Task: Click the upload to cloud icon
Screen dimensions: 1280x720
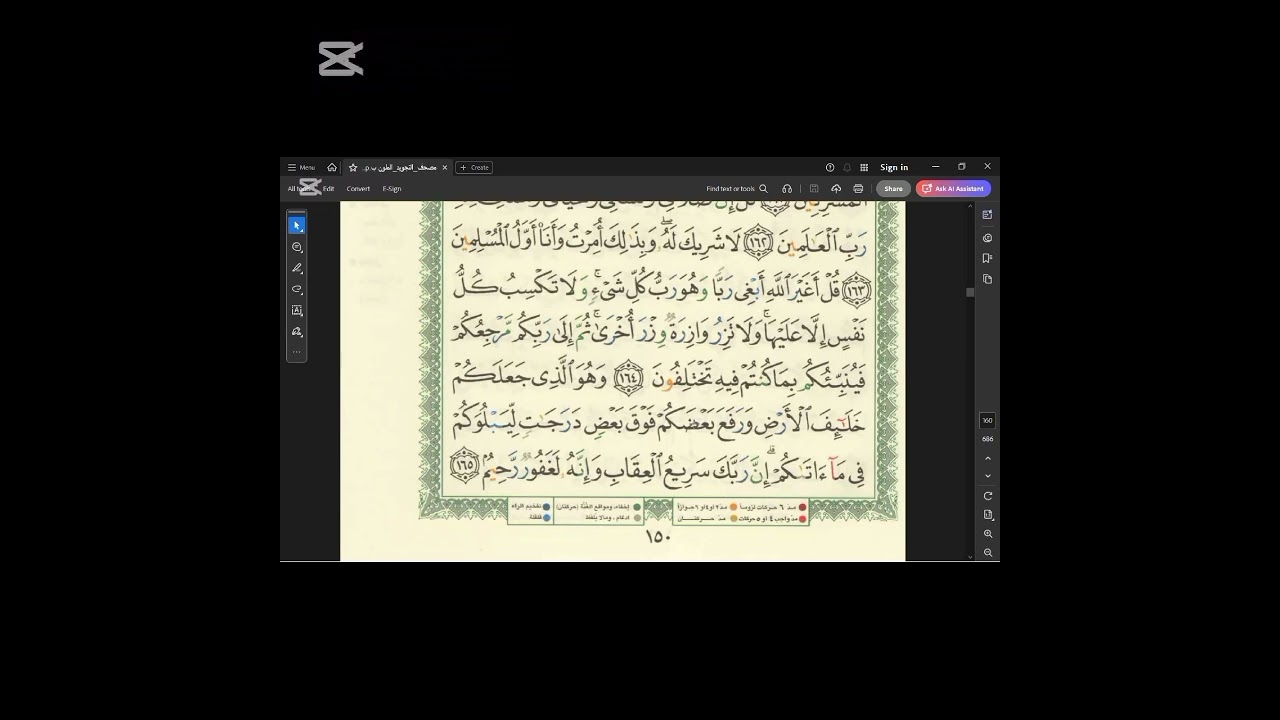Action: (836, 188)
